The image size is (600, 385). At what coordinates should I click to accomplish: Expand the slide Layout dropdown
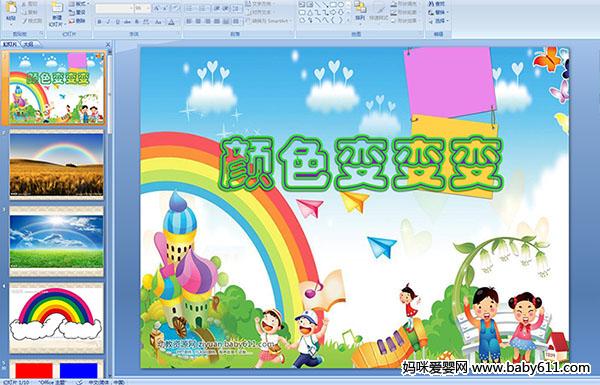pos(78,4)
